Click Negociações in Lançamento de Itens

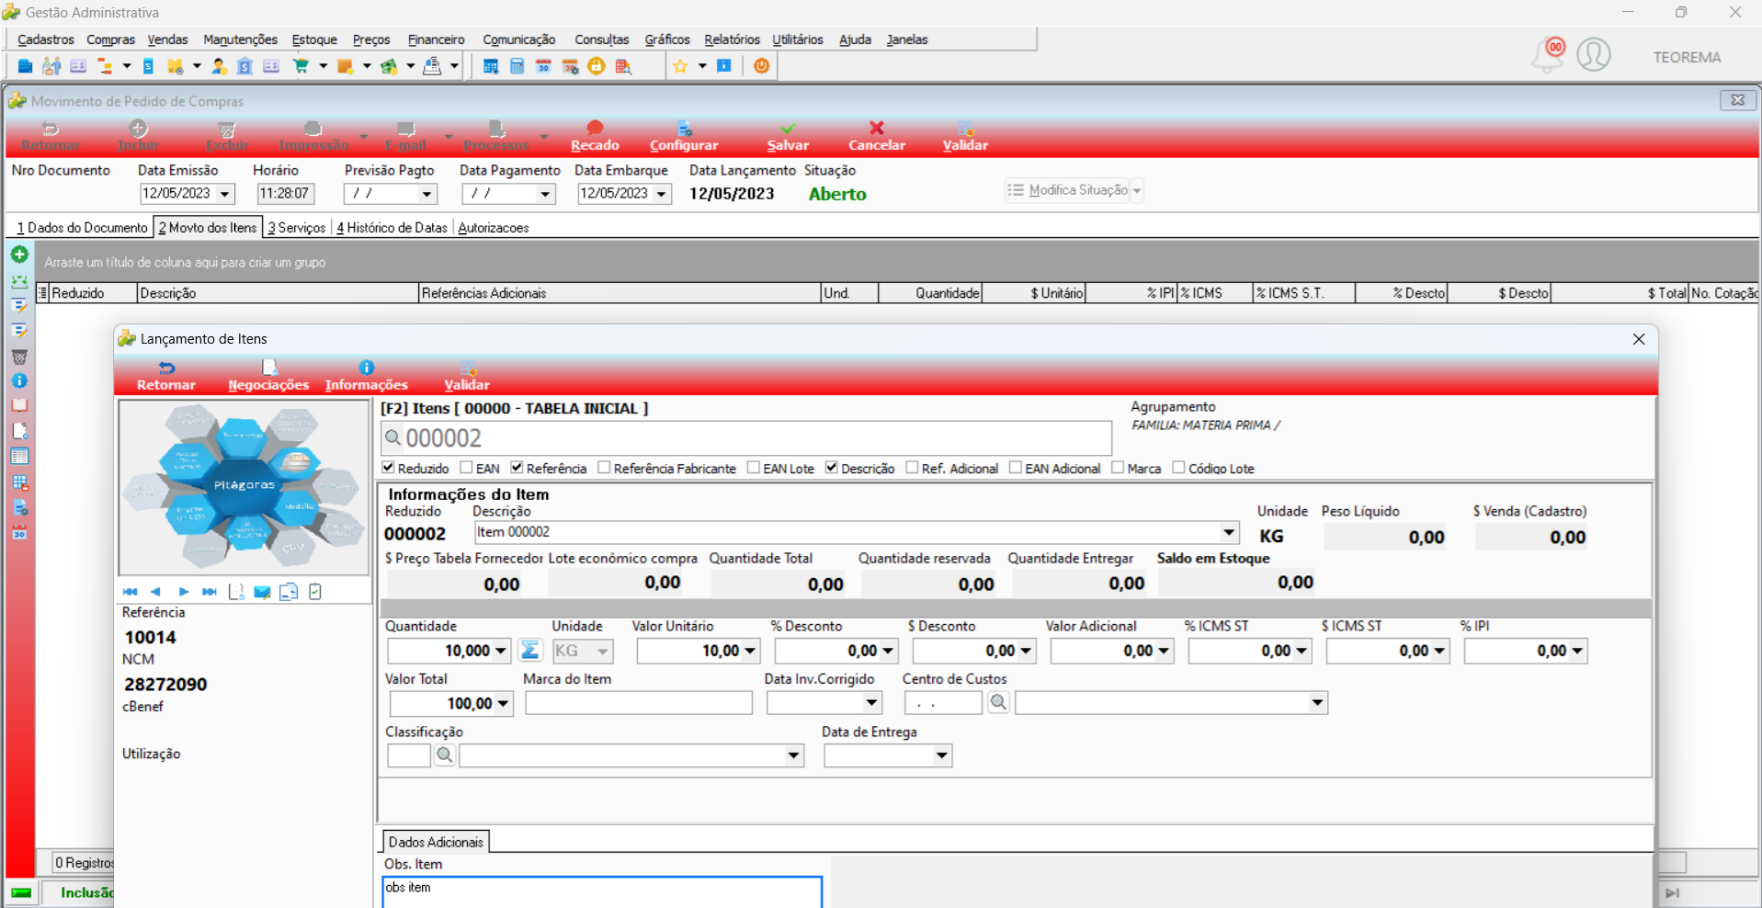click(268, 376)
